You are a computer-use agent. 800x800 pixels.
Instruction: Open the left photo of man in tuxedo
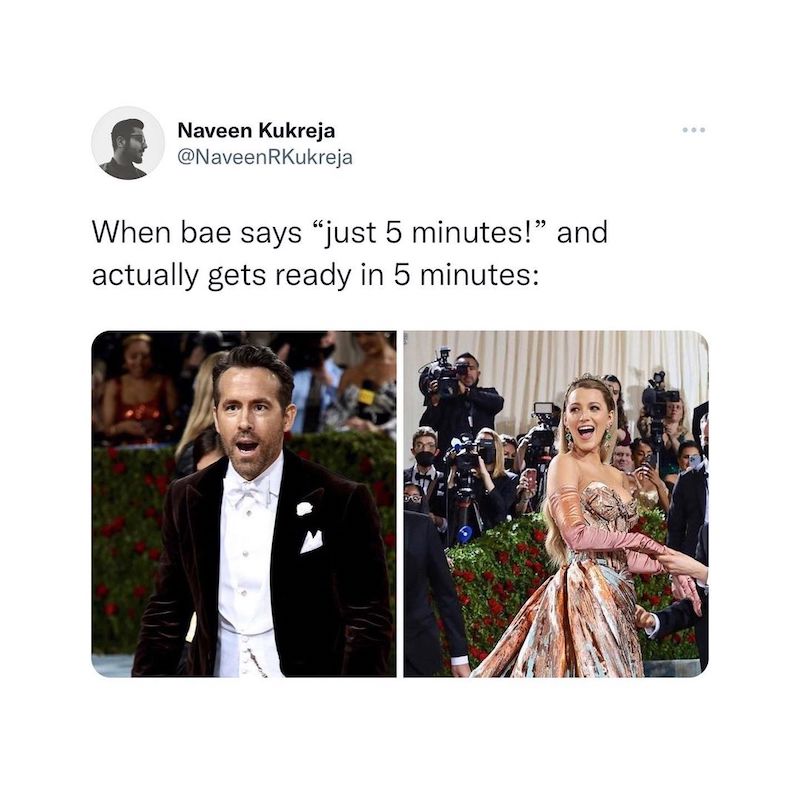click(244, 504)
